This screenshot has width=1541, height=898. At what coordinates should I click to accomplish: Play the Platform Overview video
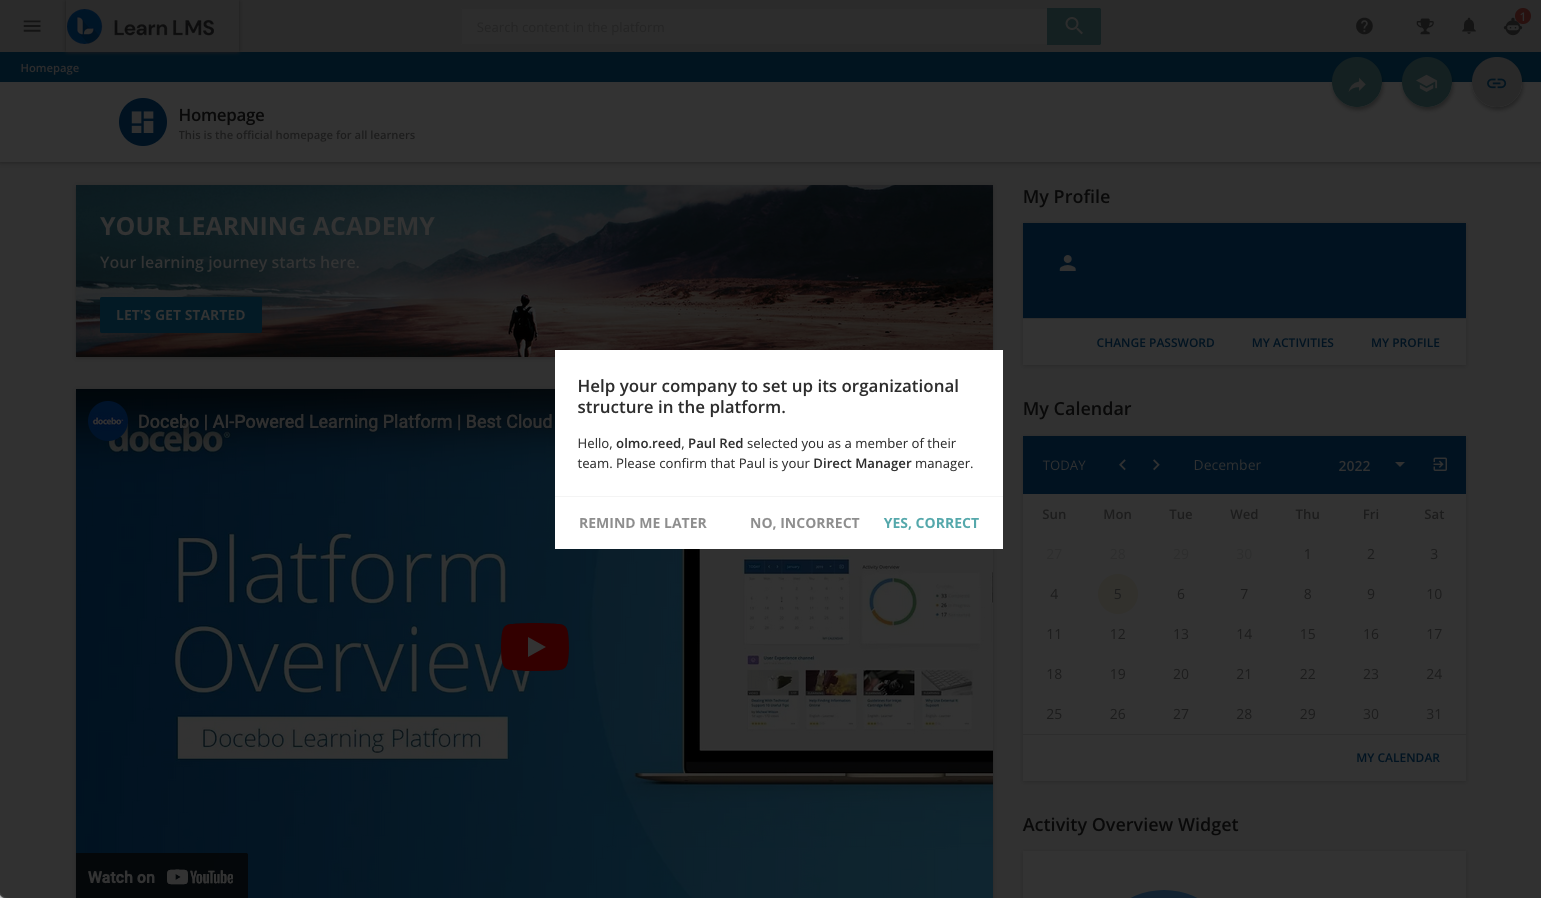pyautogui.click(x=535, y=647)
